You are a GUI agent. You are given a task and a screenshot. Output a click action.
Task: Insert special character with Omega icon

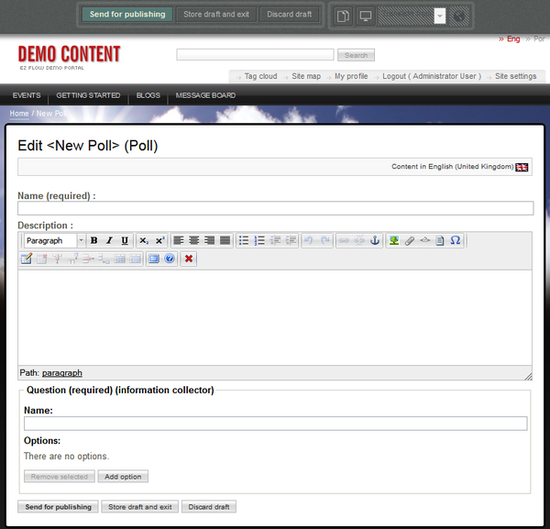click(x=455, y=241)
